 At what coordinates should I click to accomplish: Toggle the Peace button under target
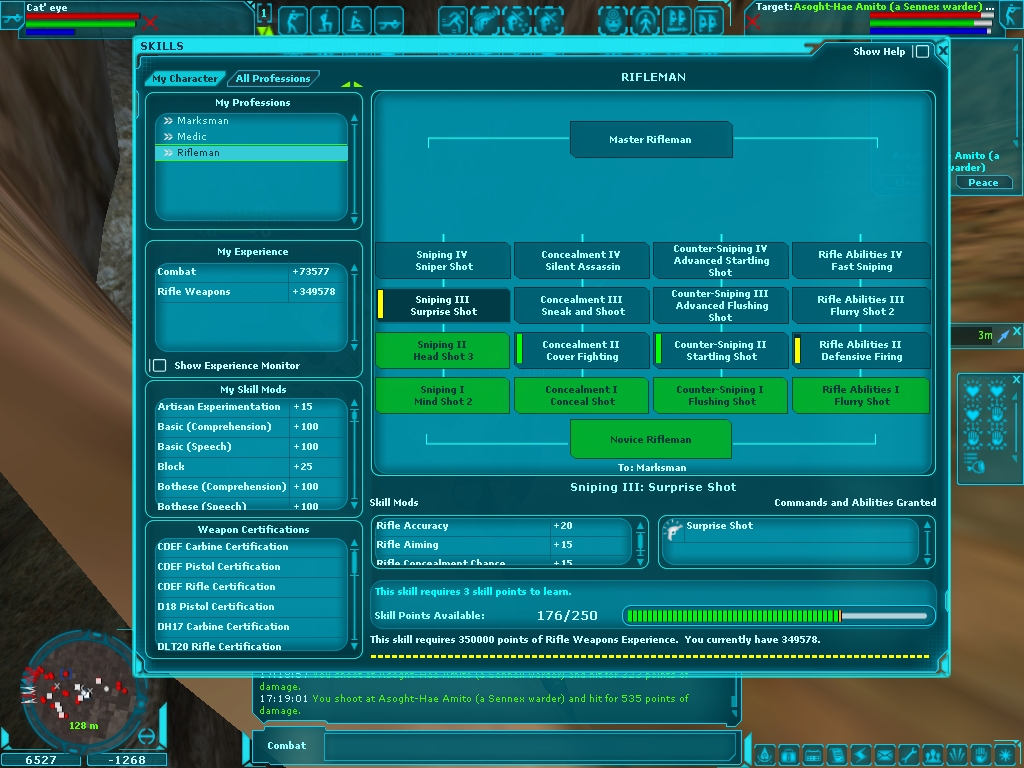pyautogui.click(x=982, y=183)
